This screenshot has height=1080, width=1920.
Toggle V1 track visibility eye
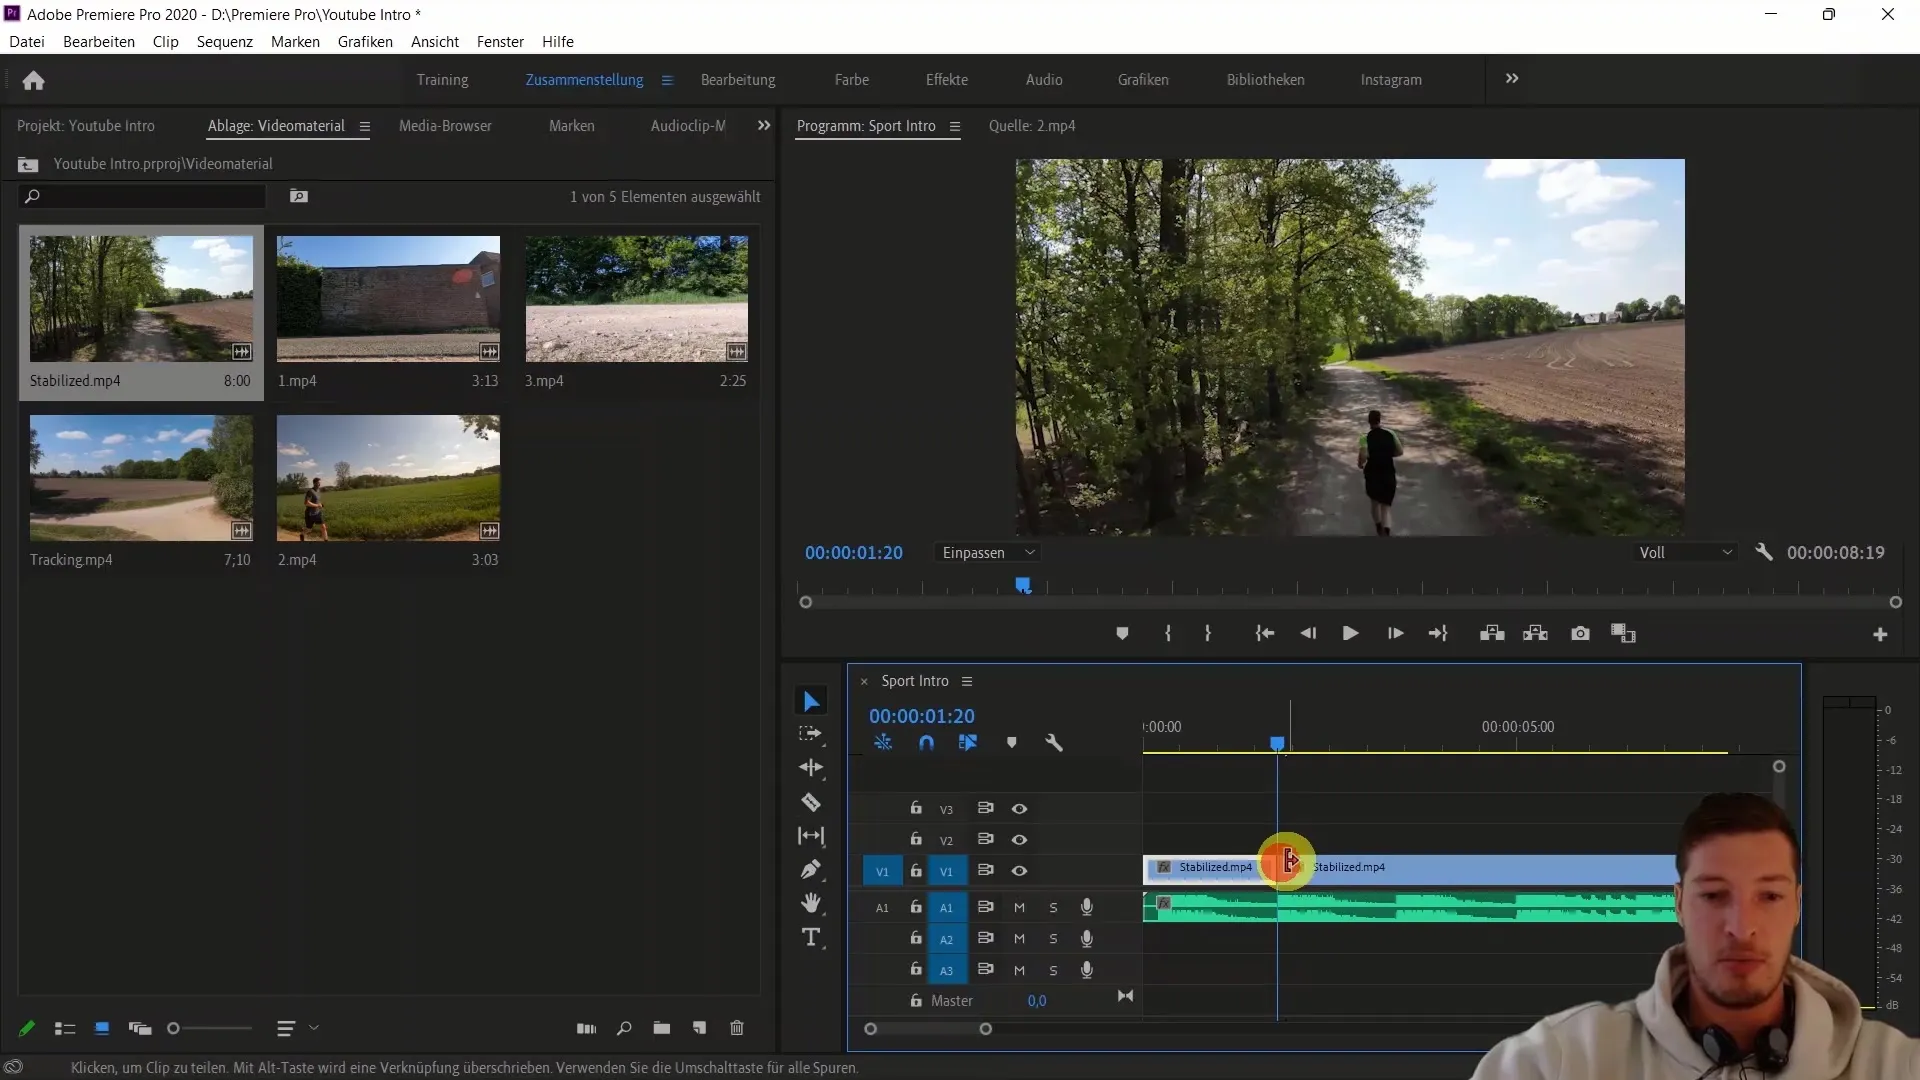point(1019,871)
